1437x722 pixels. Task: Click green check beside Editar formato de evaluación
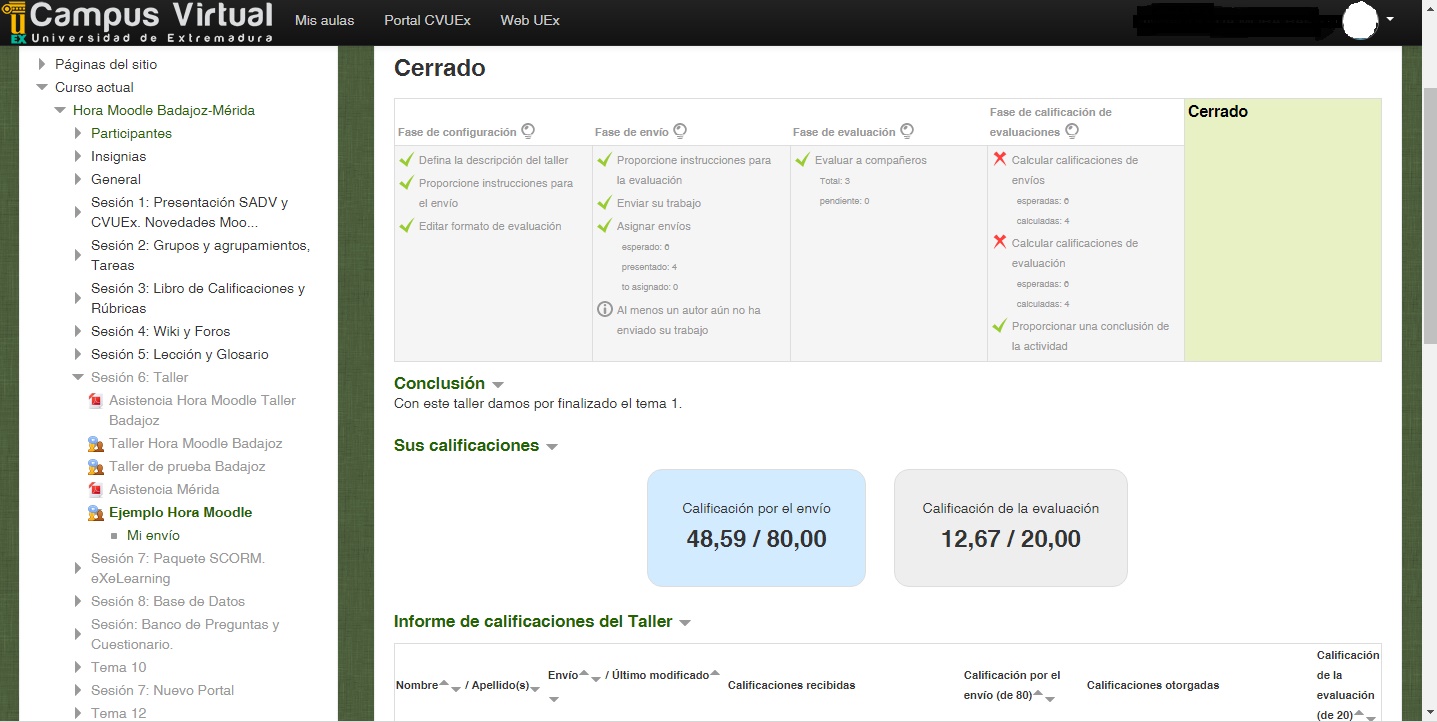pos(406,226)
